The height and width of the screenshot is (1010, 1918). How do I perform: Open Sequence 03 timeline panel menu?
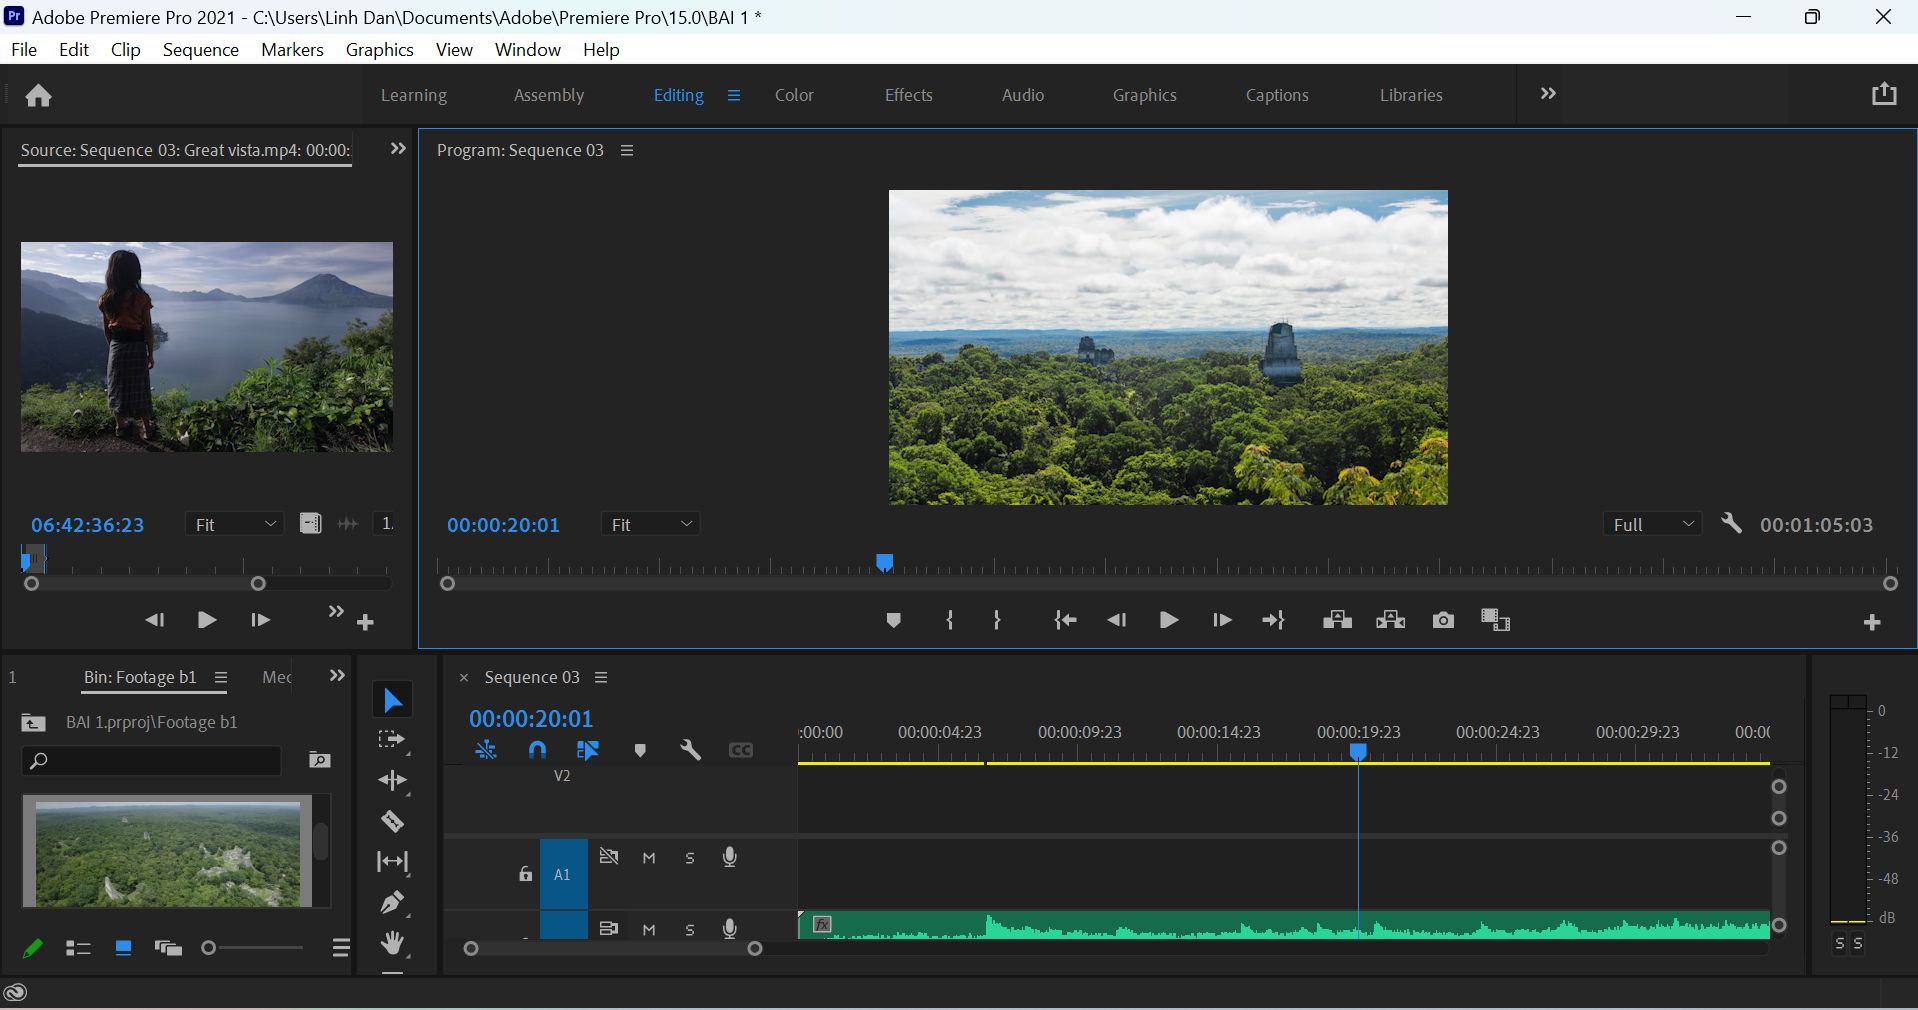point(601,677)
